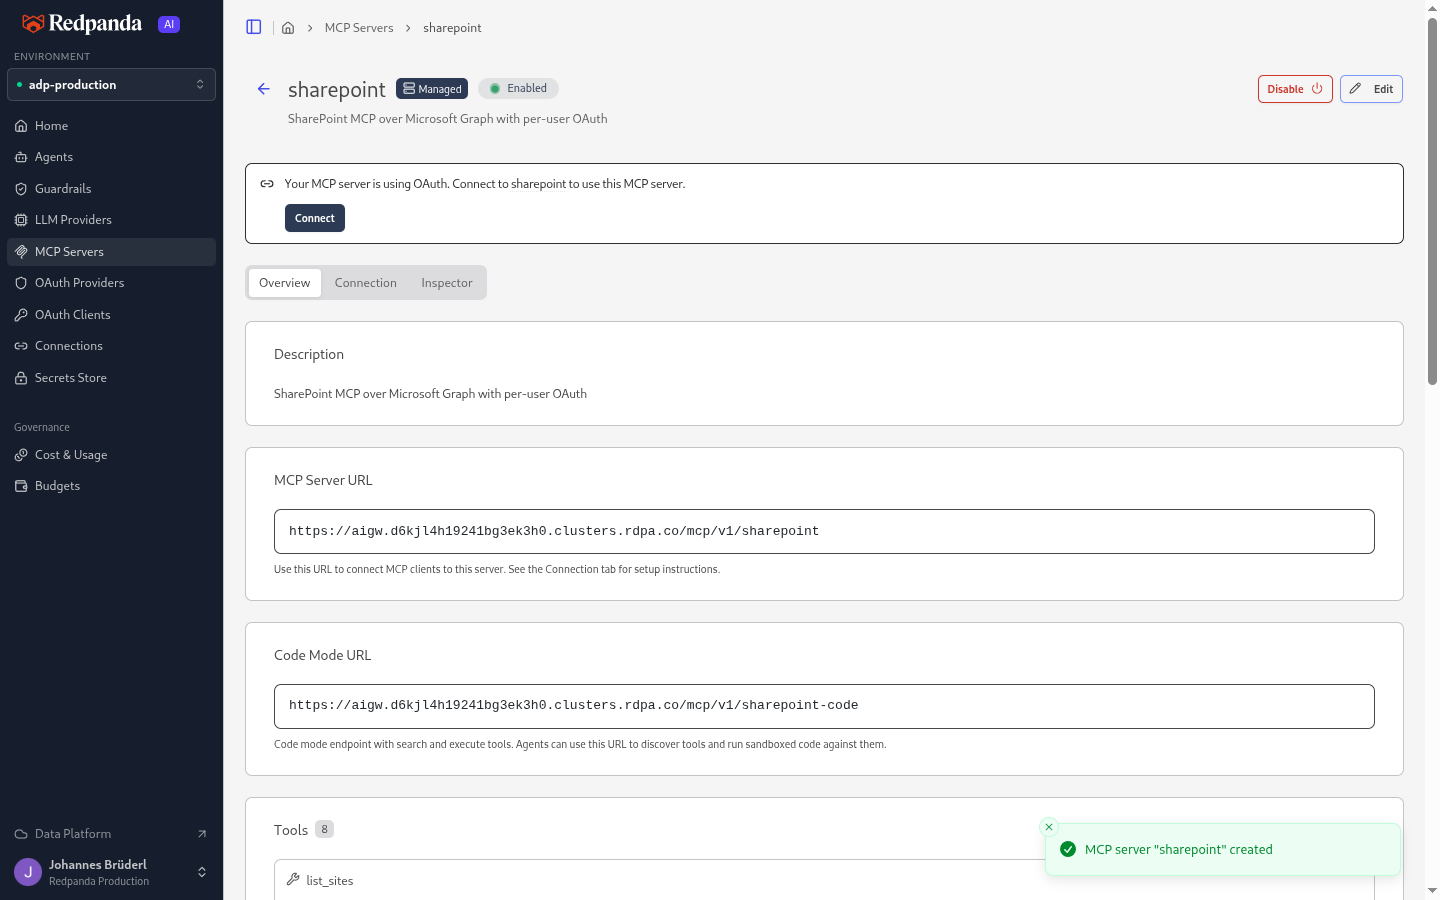Open Data Platform external link
The image size is (1440, 900).
coord(111,834)
